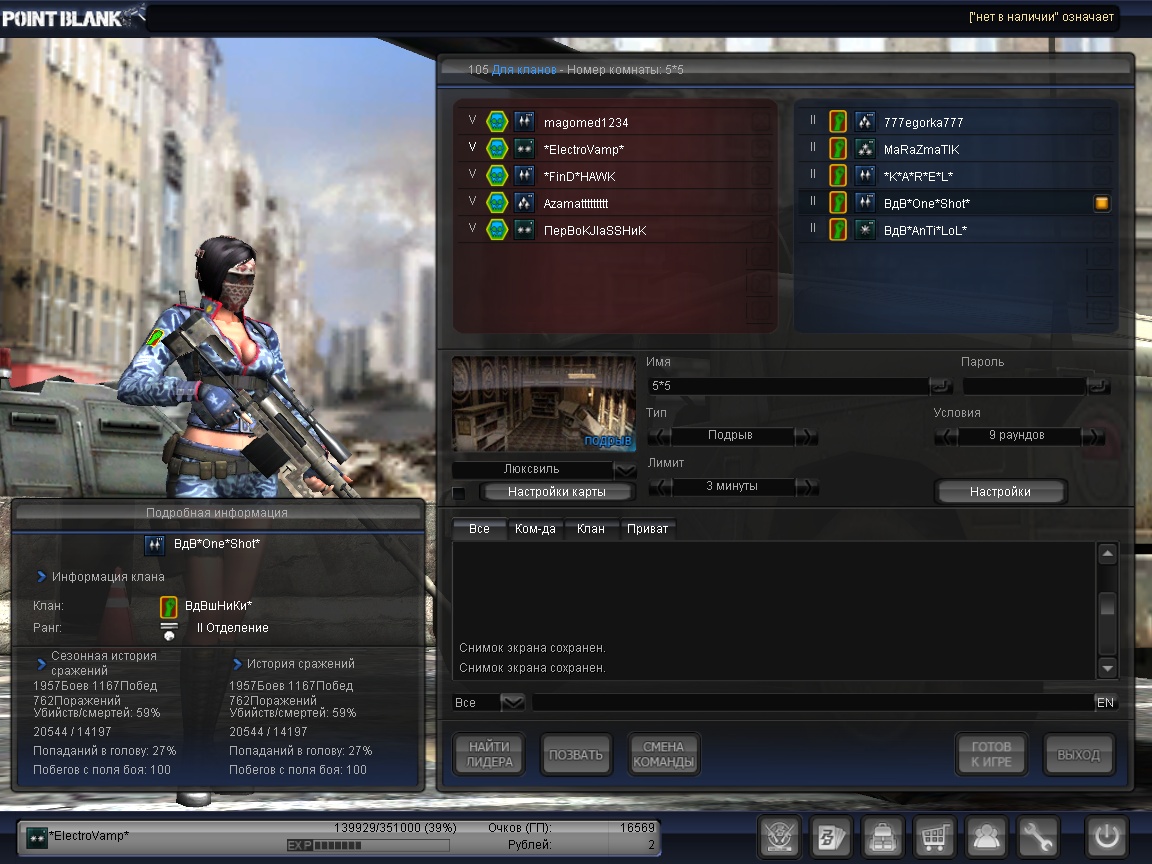Viewport: 1152px width, 864px height.
Task: Click *ElectroVamp* rank badge in red team
Action: tap(524, 148)
